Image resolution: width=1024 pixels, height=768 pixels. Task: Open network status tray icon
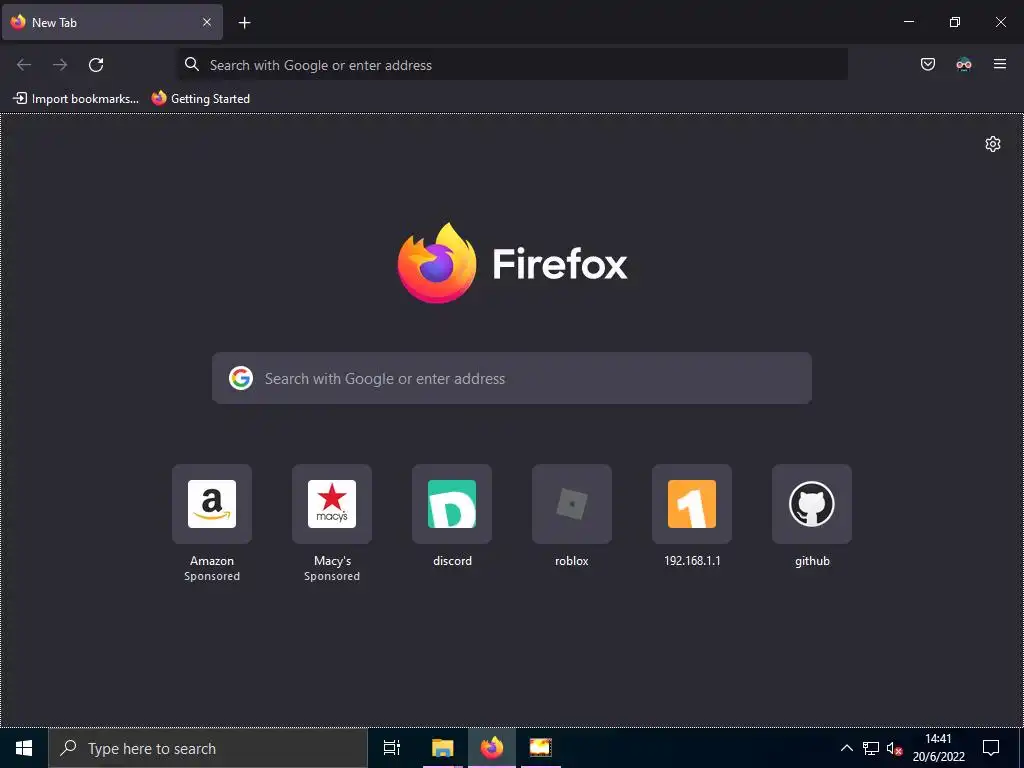pos(871,748)
